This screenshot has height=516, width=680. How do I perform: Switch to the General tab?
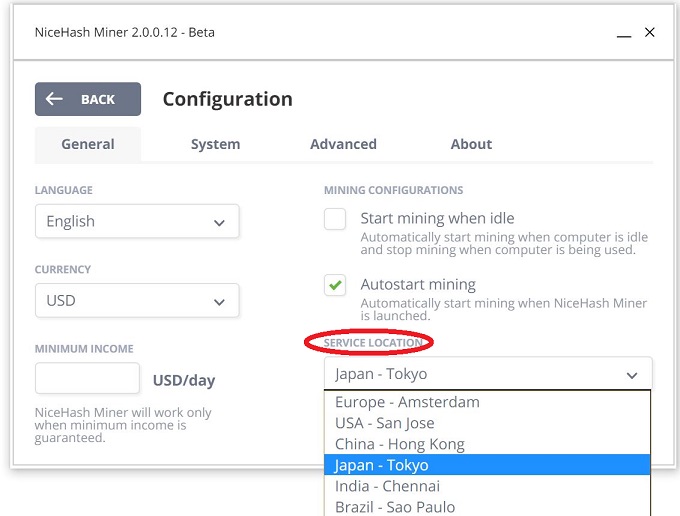pos(88,144)
